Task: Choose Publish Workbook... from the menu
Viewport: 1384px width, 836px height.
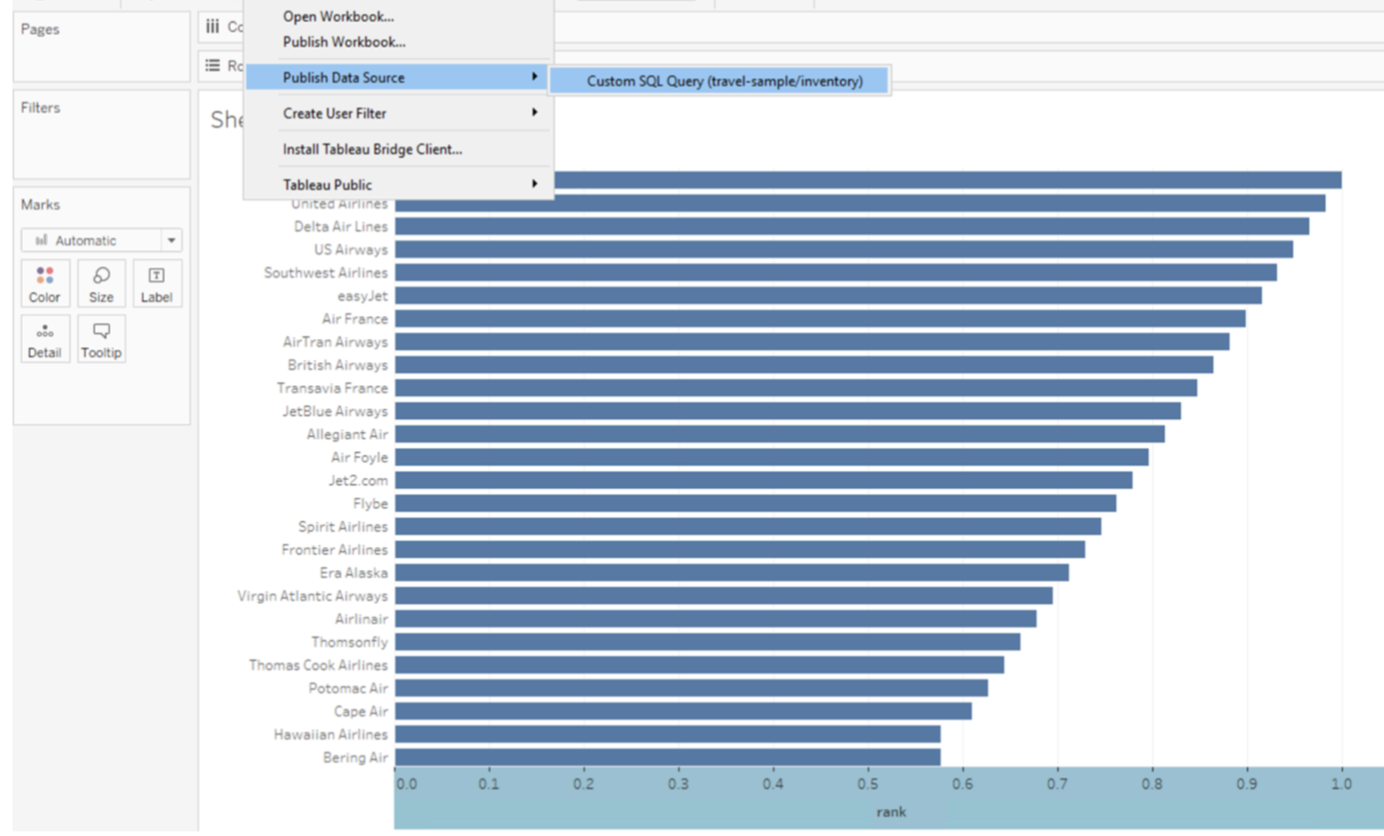Action: [344, 42]
